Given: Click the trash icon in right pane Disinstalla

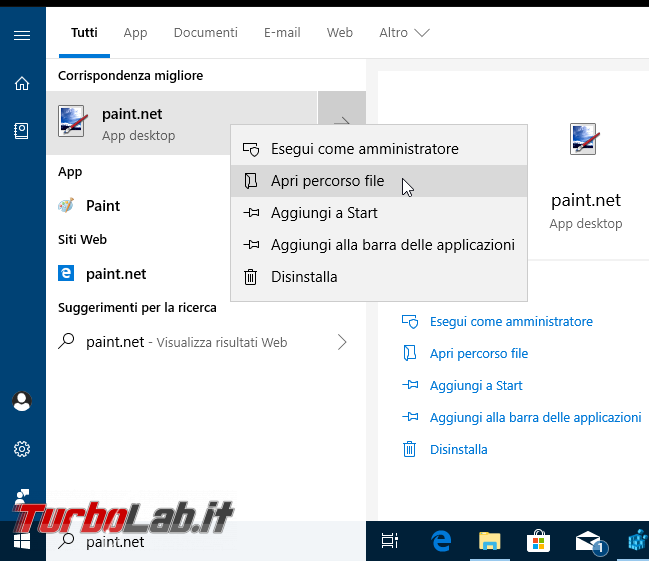Looking at the screenshot, I should pos(409,449).
